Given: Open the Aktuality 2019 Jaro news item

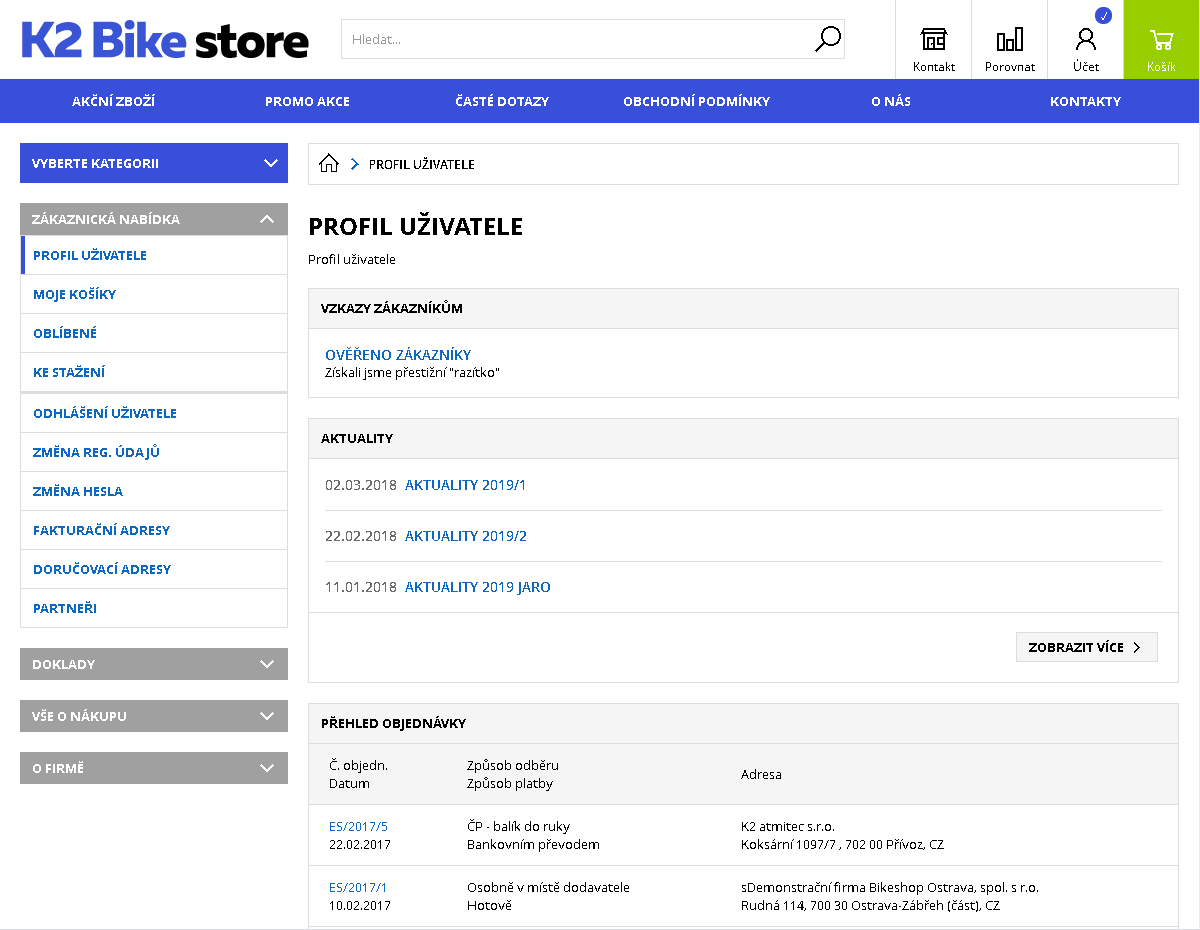Looking at the screenshot, I should 478,587.
